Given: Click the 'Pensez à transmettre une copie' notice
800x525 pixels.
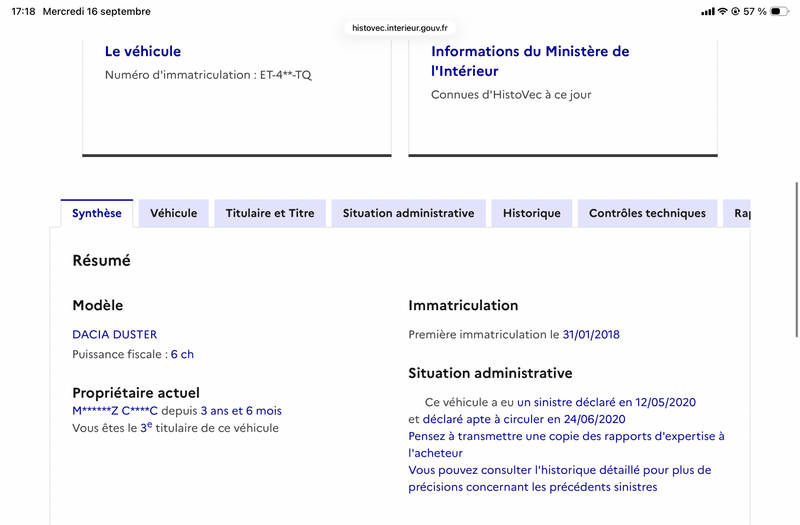Looking at the screenshot, I should click(566, 444).
